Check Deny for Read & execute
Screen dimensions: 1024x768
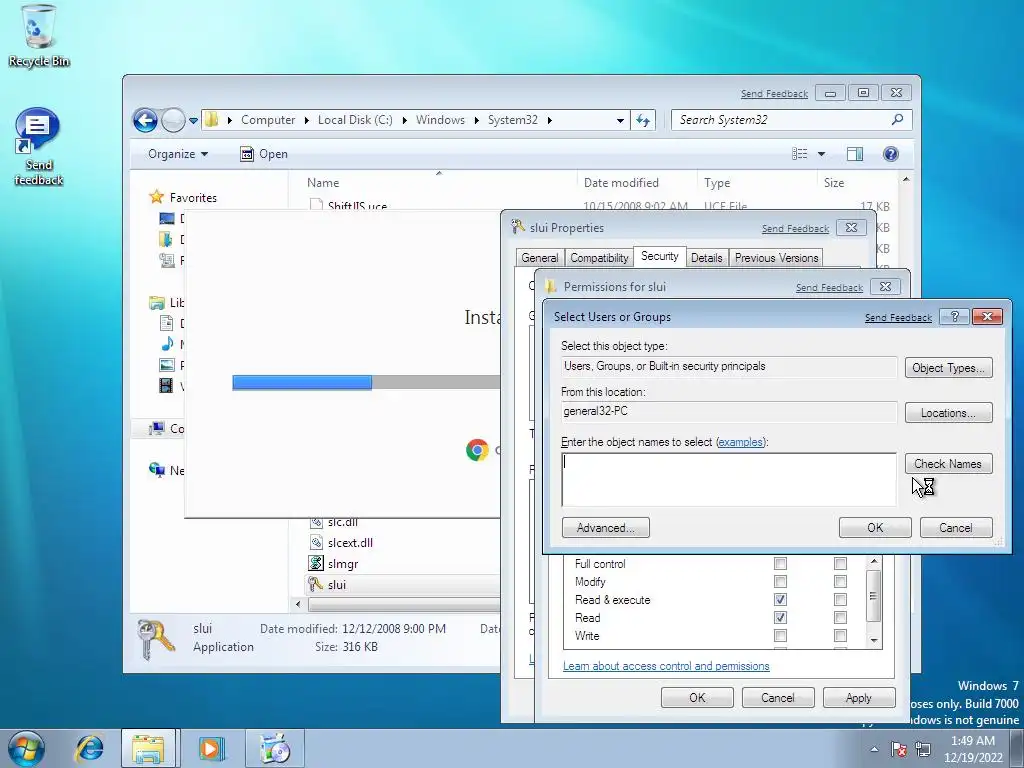tap(840, 599)
